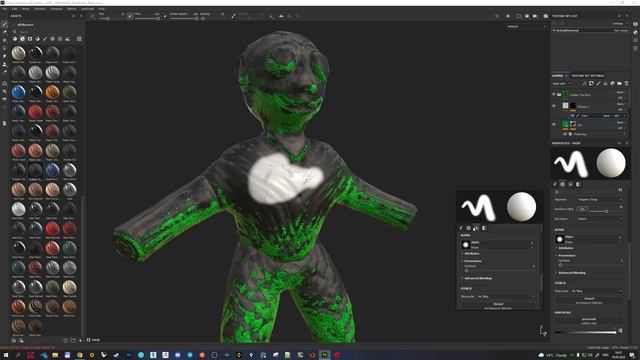The image size is (640, 360).
Task: Add effect to layer in Layers toolbar
Action: tap(584, 84)
